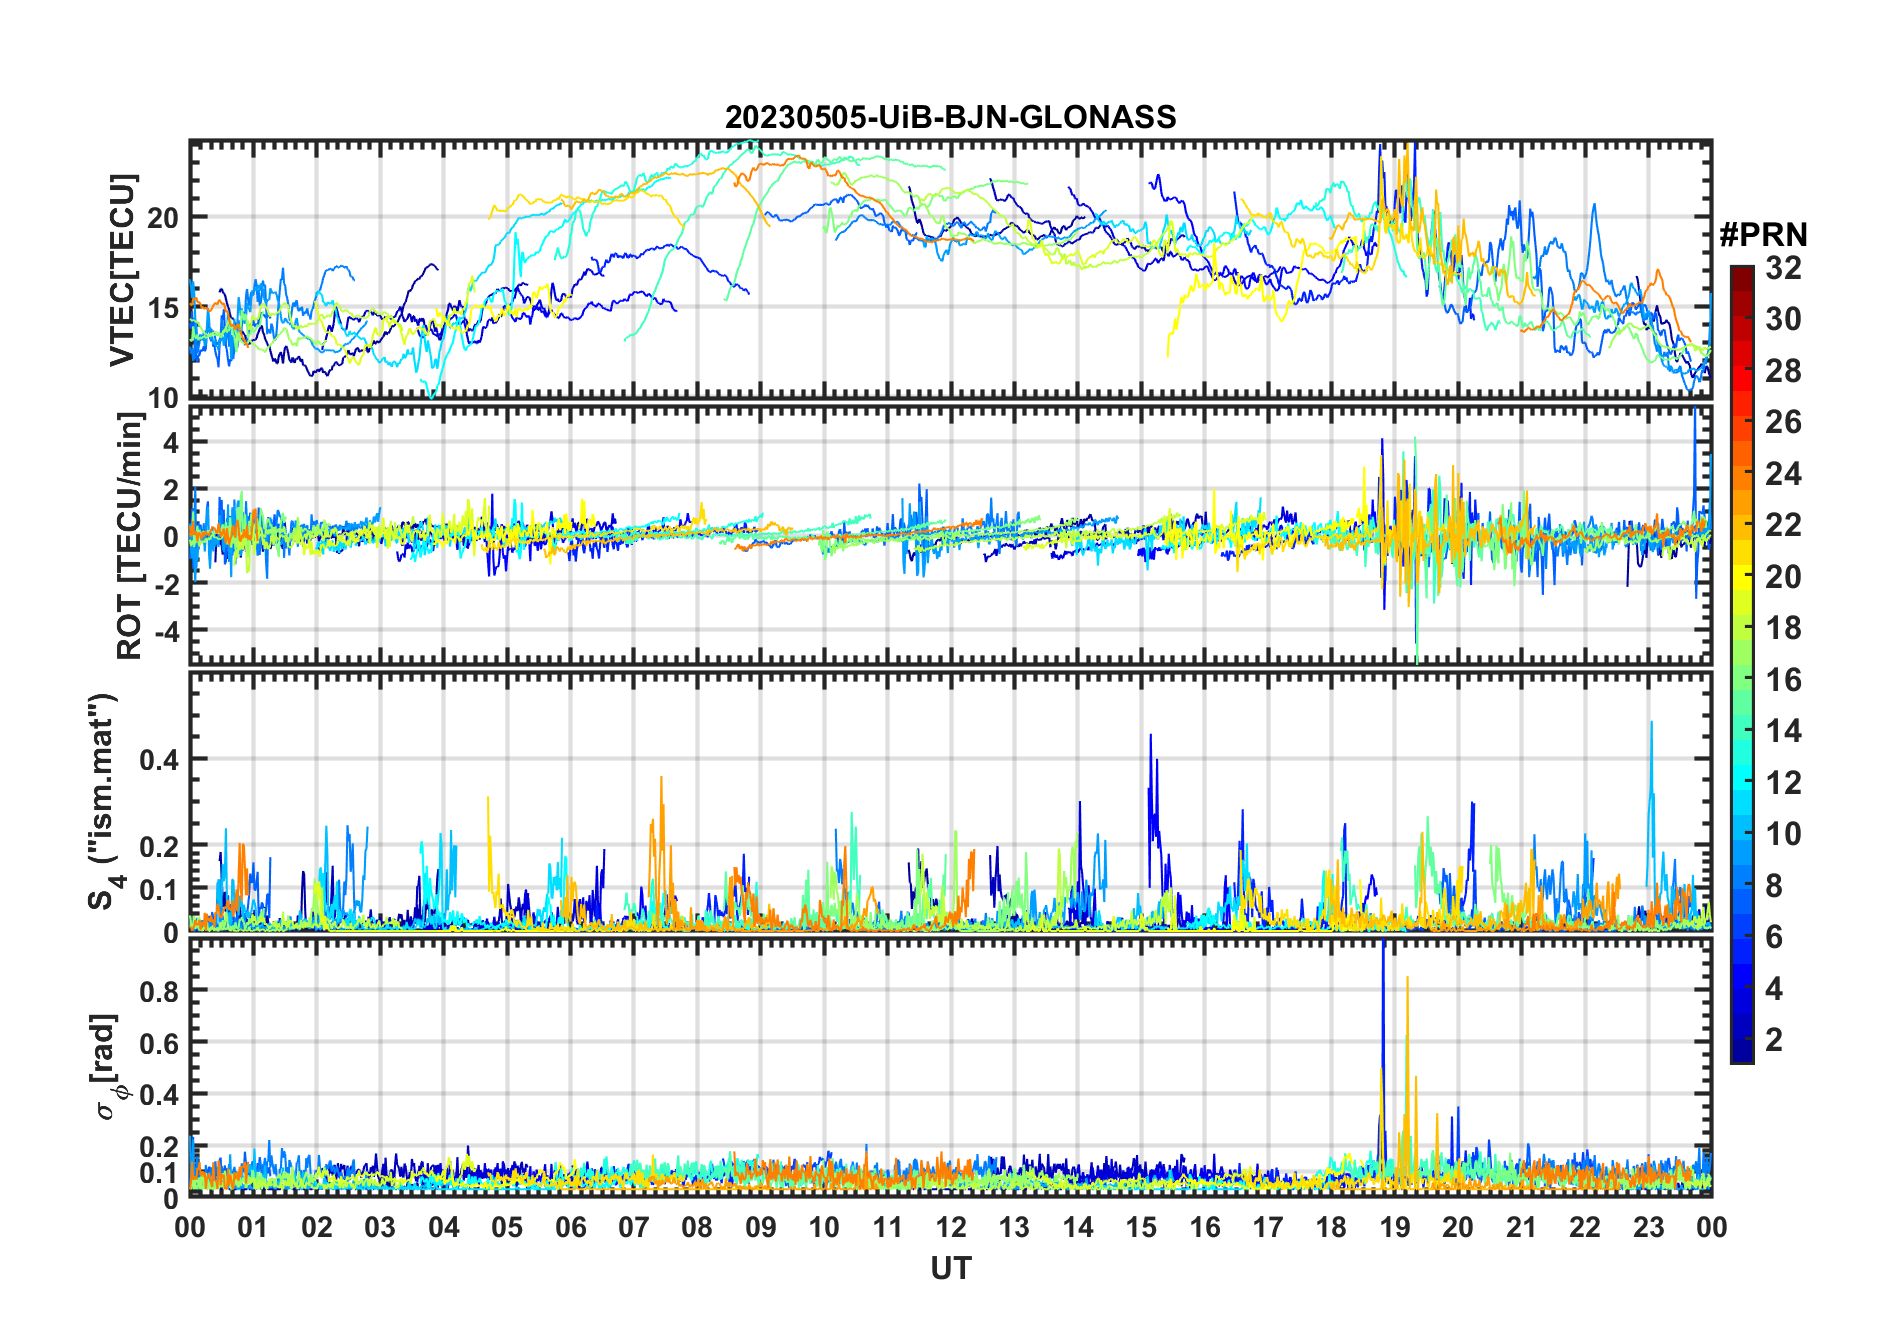This screenshot has height=1330, width=1902.
Task: Select the 19 hour tick on UT axis
Action: tap(1394, 1227)
